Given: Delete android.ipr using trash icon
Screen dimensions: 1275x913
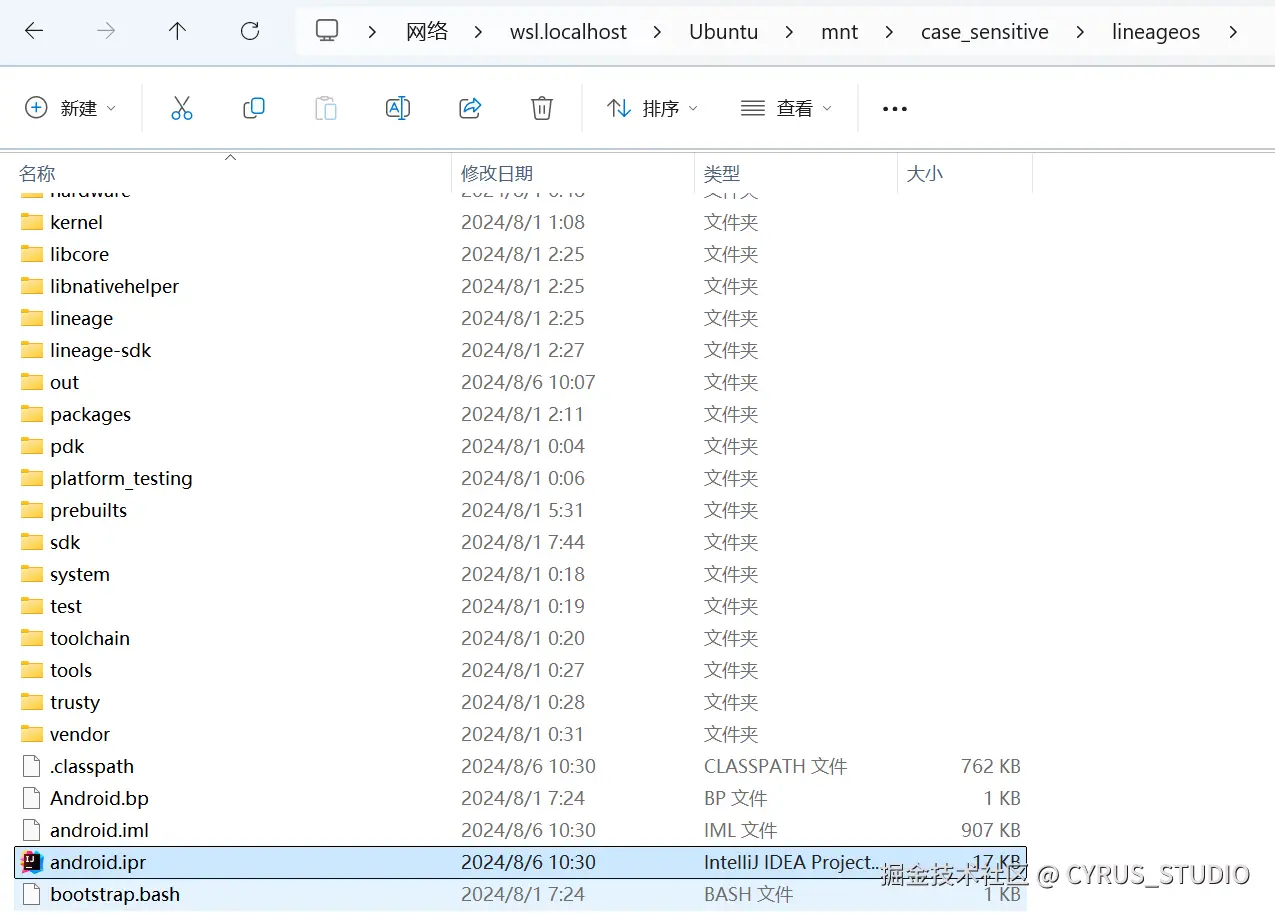Looking at the screenshot, I should click(x=541, y=107).
